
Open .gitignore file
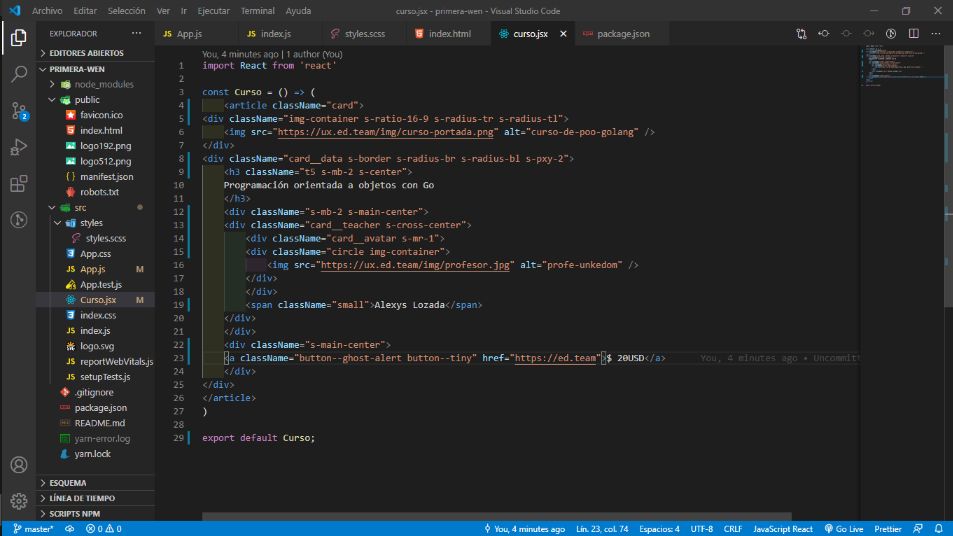pos(95,392)
